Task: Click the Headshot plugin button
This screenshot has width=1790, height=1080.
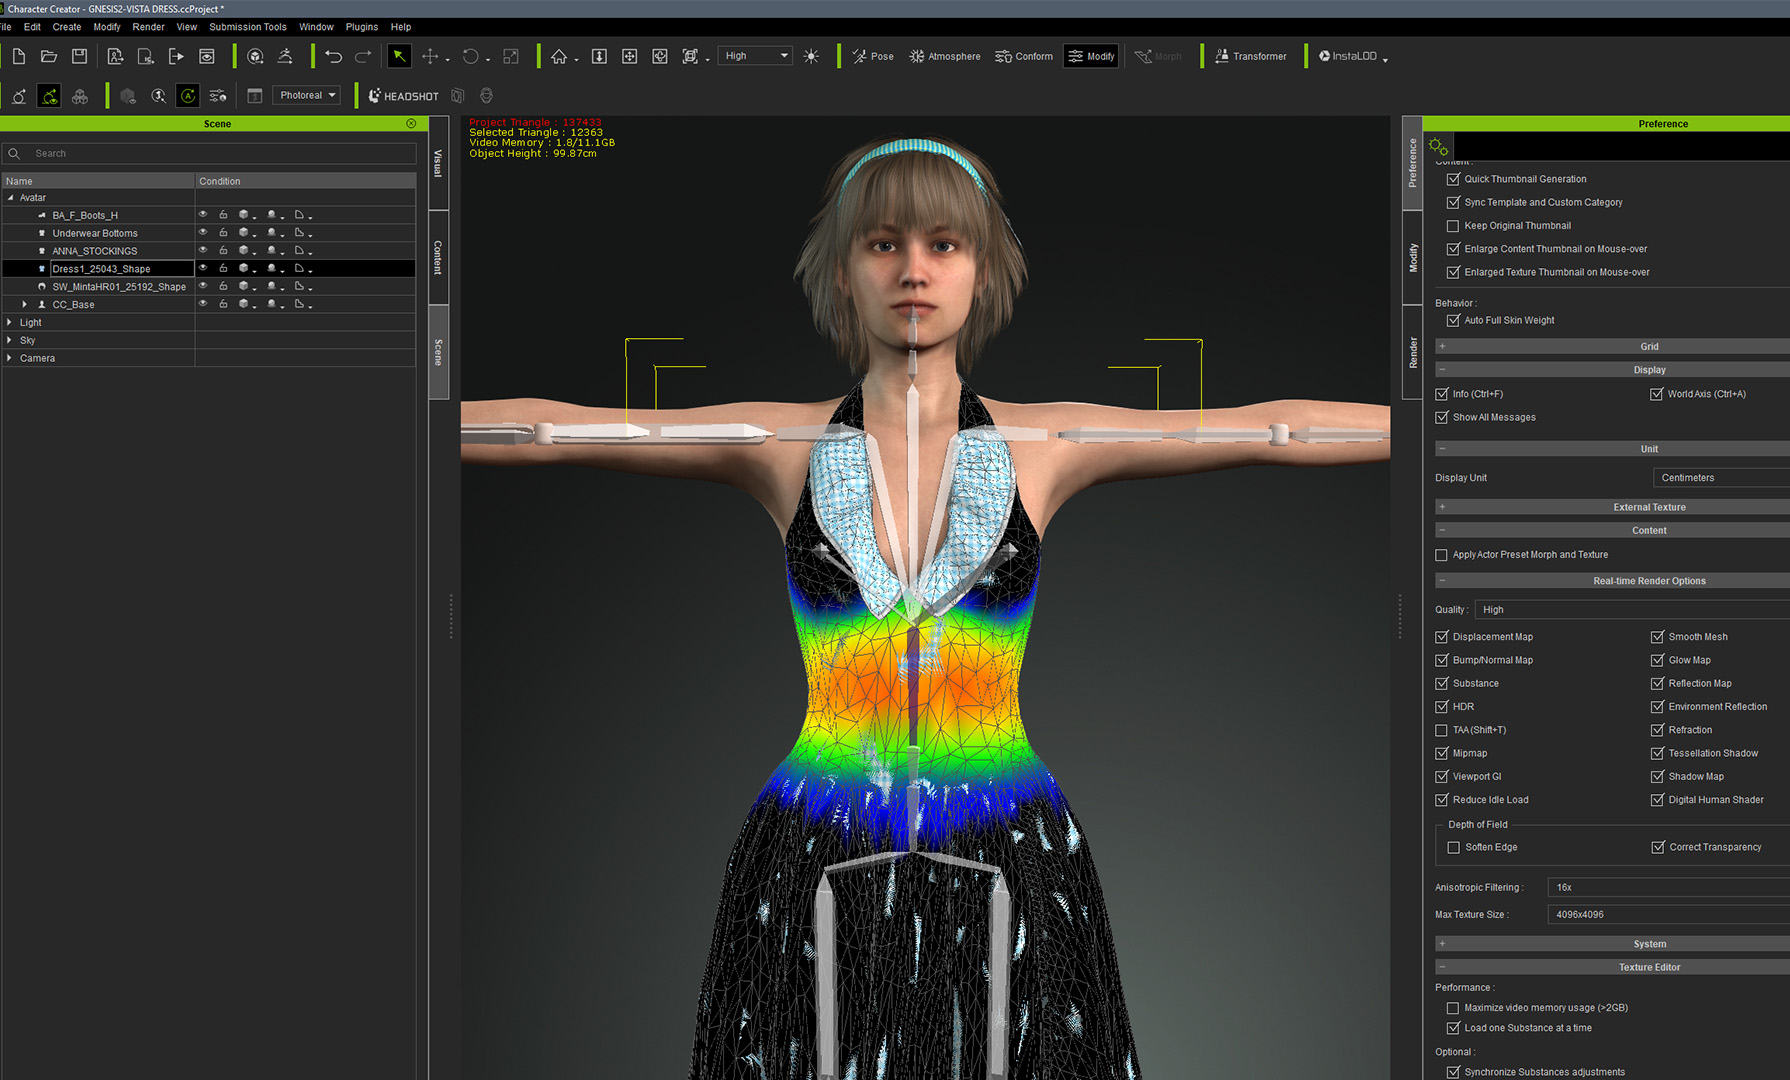Action: click(404, 96)
